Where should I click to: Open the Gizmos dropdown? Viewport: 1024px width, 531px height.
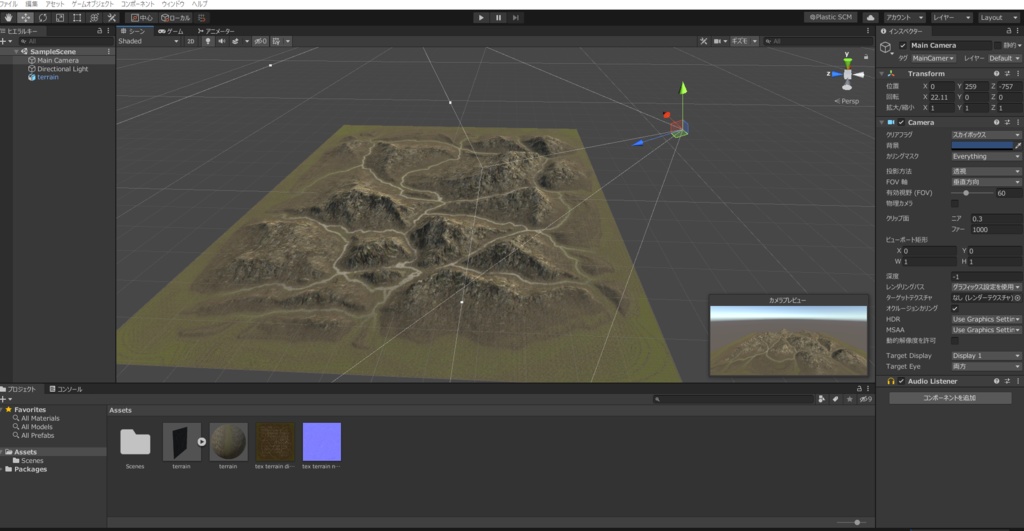pyautogui.click(x=744, y=41)
